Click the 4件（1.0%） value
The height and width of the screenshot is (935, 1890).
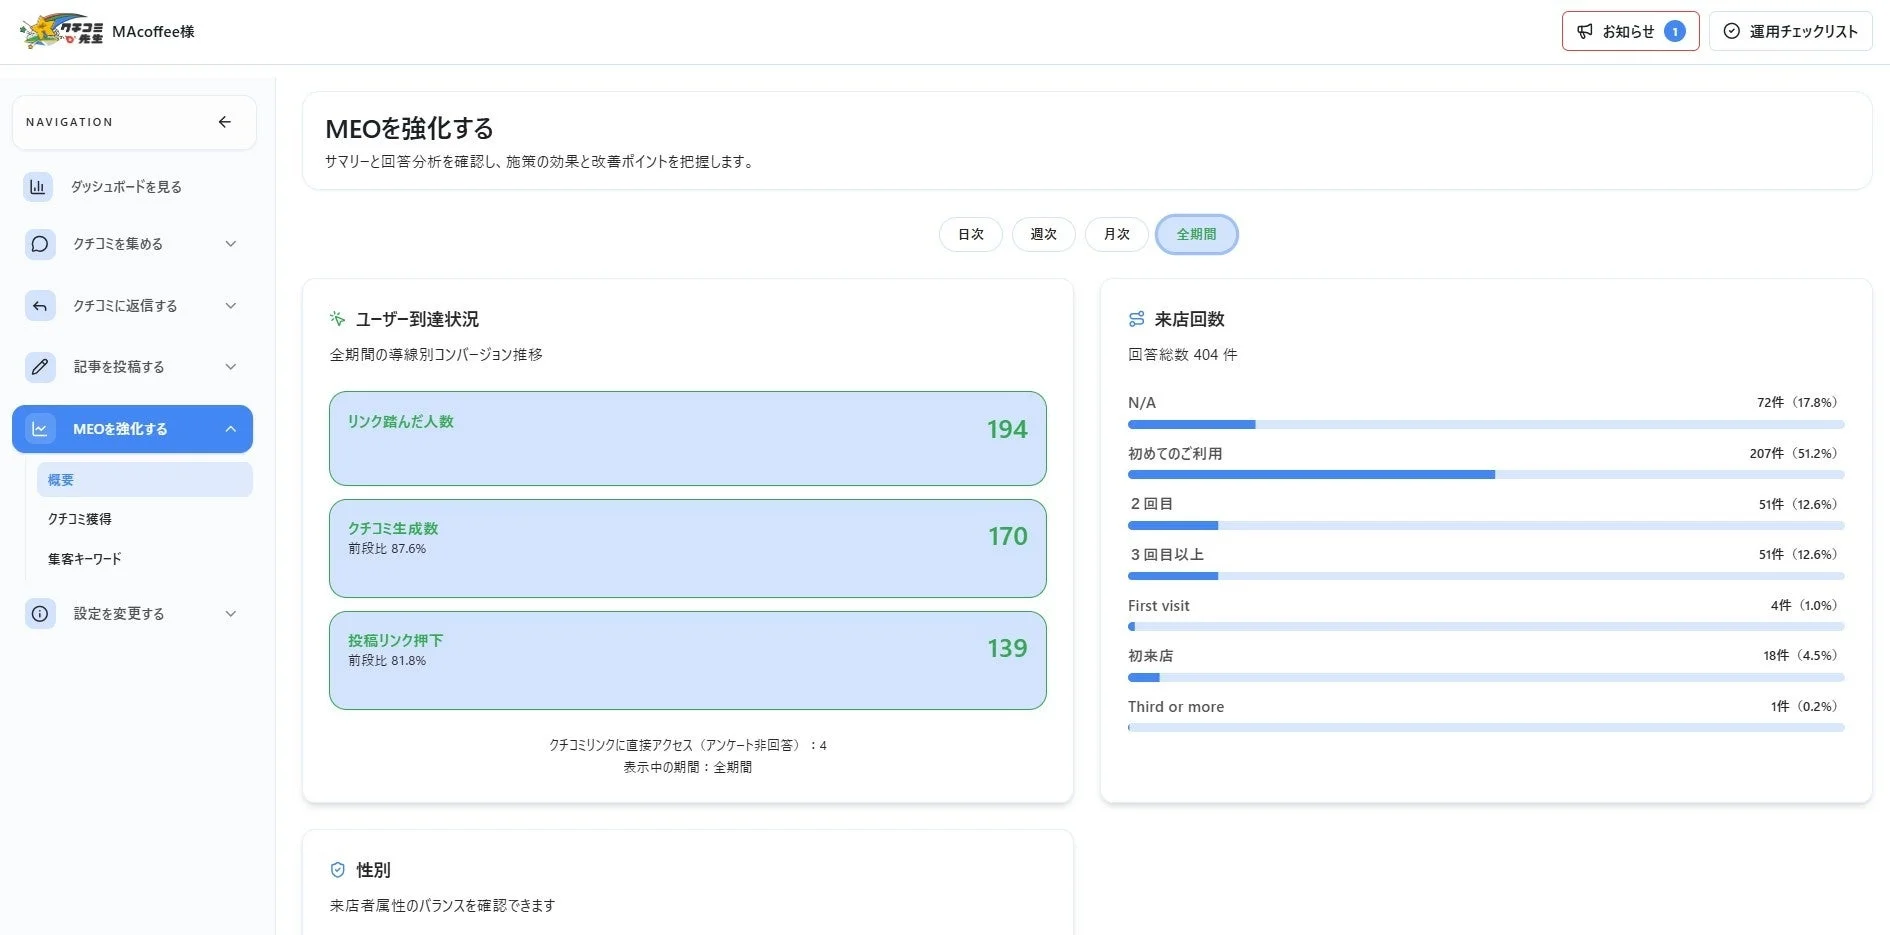1806,606
